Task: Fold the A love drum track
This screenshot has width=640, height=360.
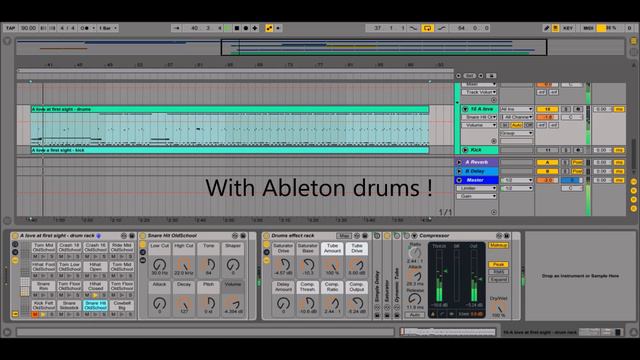Action: coord(465,109)
